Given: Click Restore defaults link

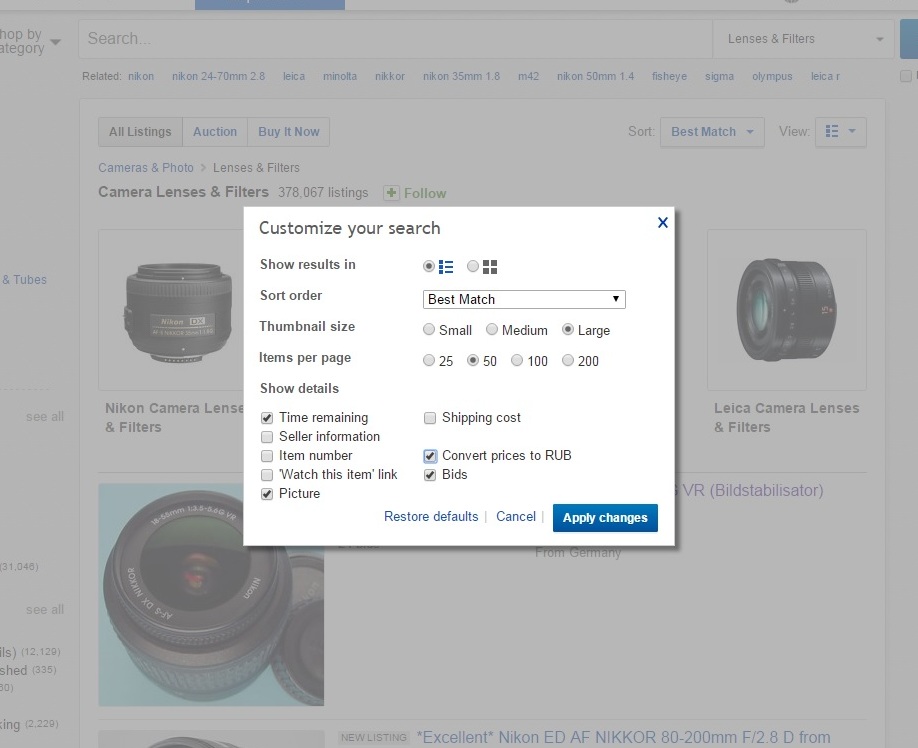Looking at the screenshot, I should click(431, 516).
